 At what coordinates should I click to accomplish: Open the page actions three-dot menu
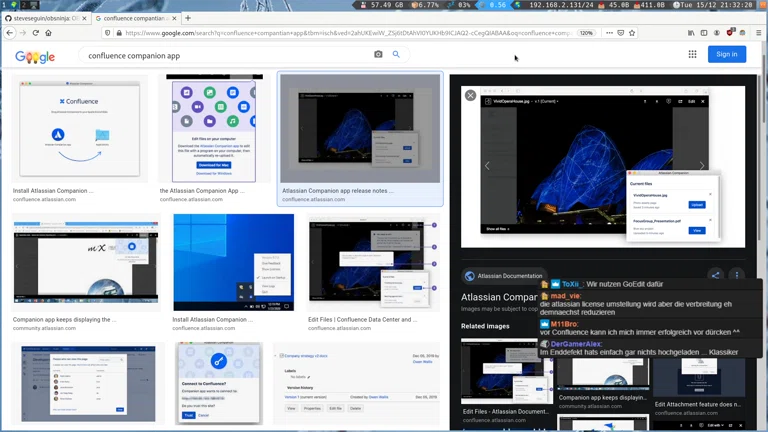tap(609, 33)
